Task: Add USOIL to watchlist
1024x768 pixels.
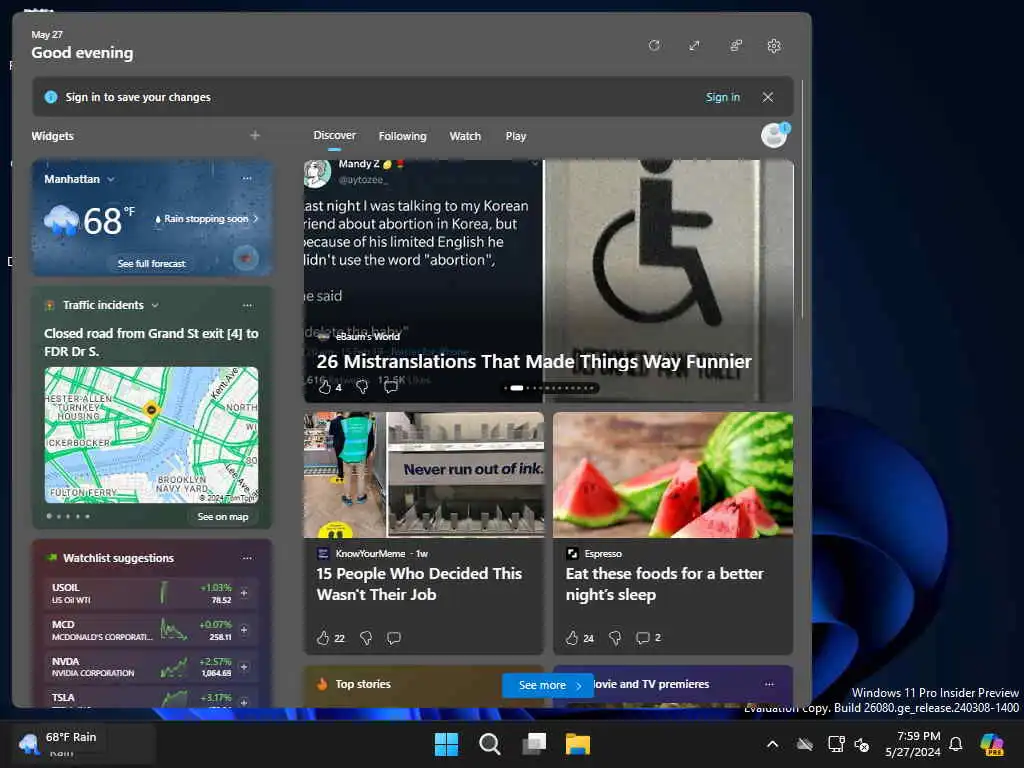Action: pyautogui.click(x=244, y=592)
